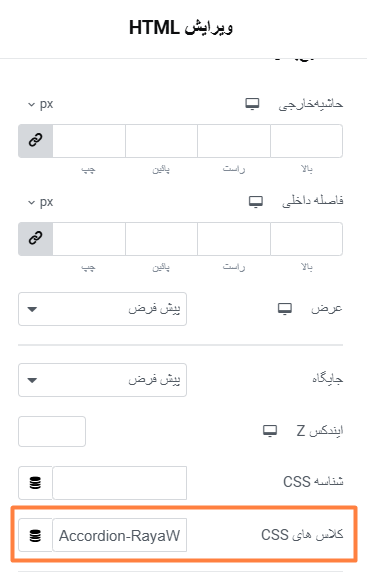
Task: Open the padding responsive device monitor icon
Action: (256, 202)
